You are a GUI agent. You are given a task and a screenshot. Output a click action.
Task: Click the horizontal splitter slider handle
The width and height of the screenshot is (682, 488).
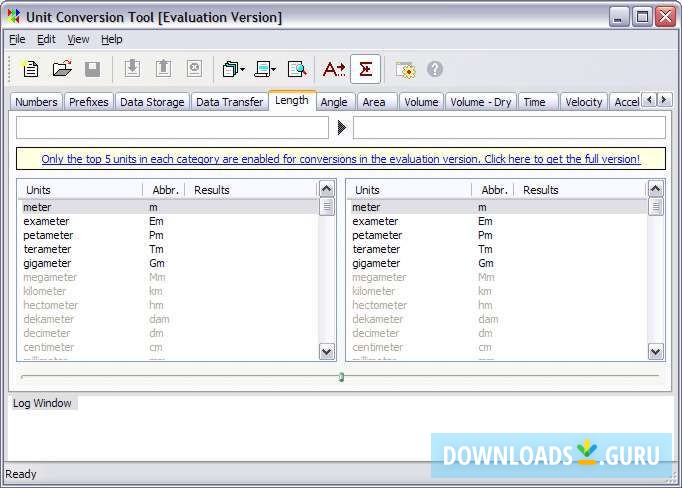click(x=341, y=377)
